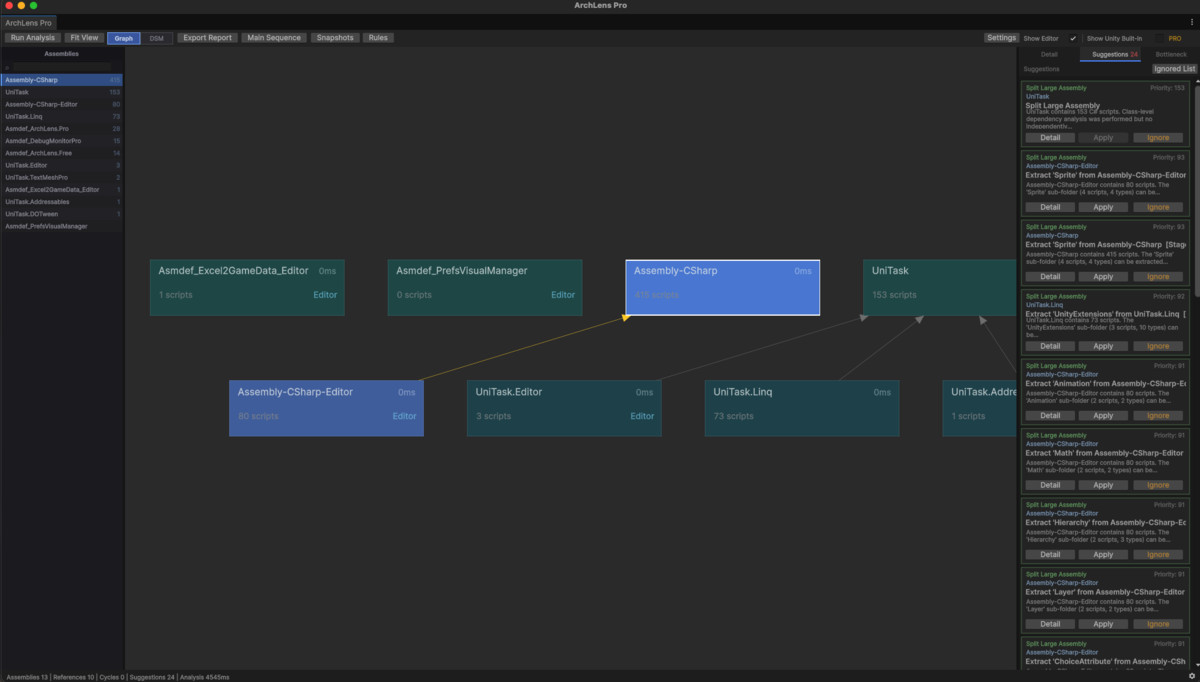Ignore the UniTask Split Large Assembly suggestion
Viewport: 1200px width, 682px height.
click(1158, 138)
